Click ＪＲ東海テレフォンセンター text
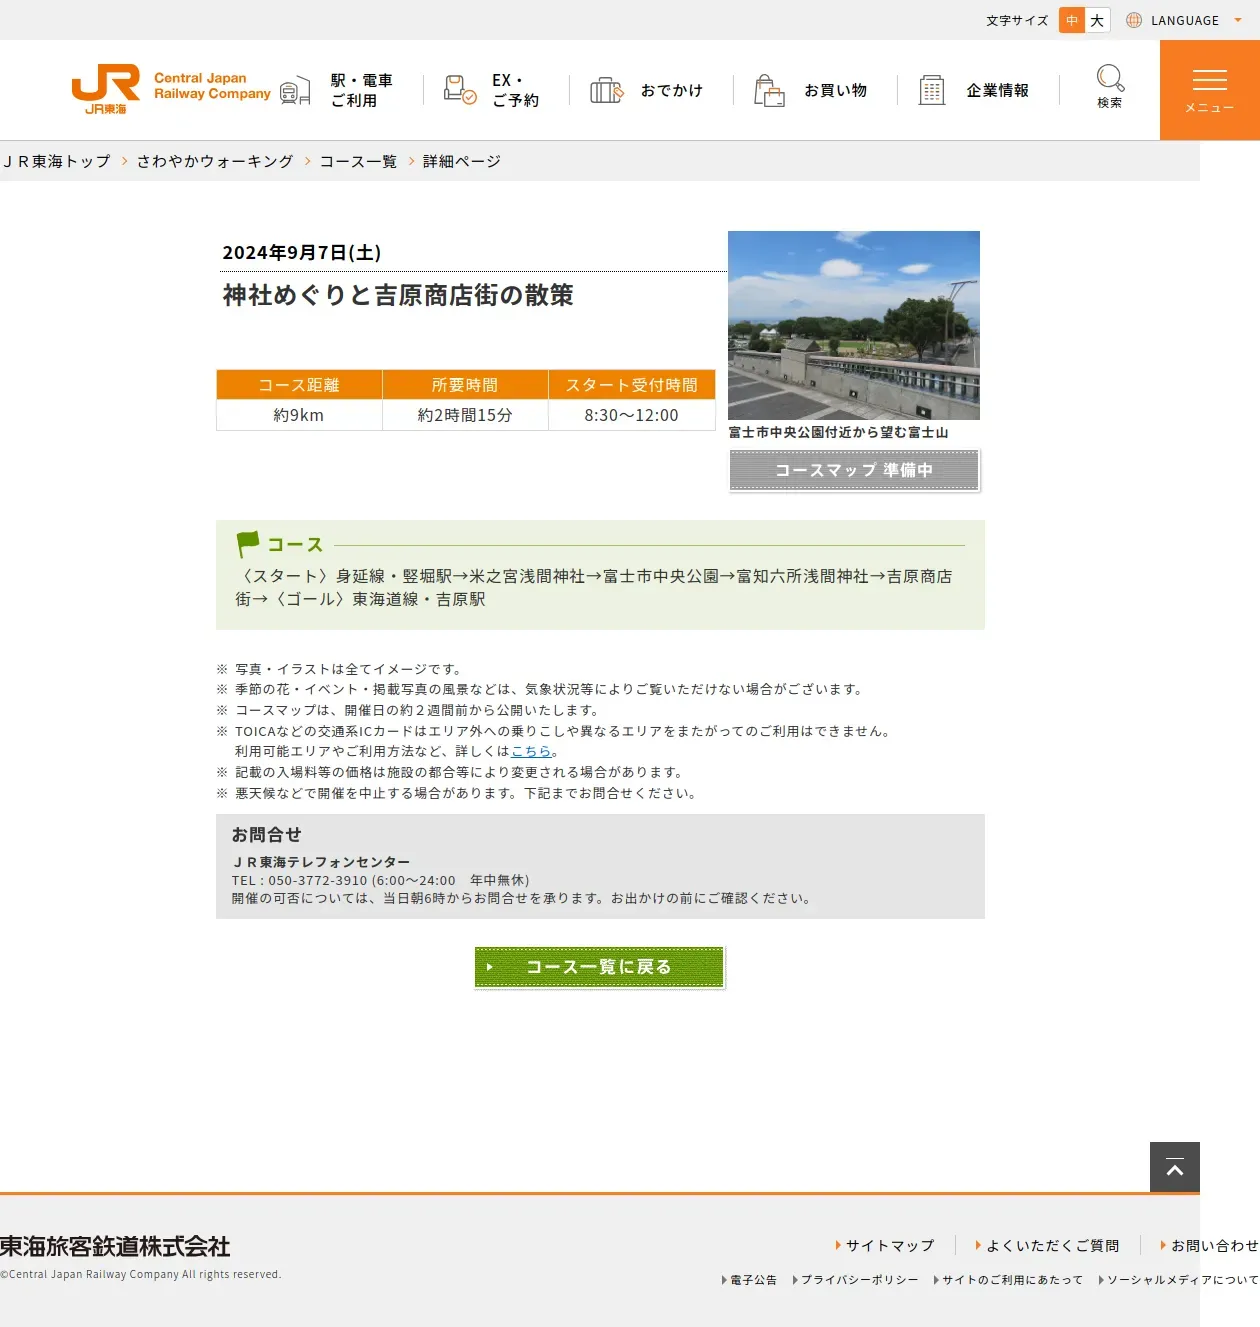 click(321, 862)
